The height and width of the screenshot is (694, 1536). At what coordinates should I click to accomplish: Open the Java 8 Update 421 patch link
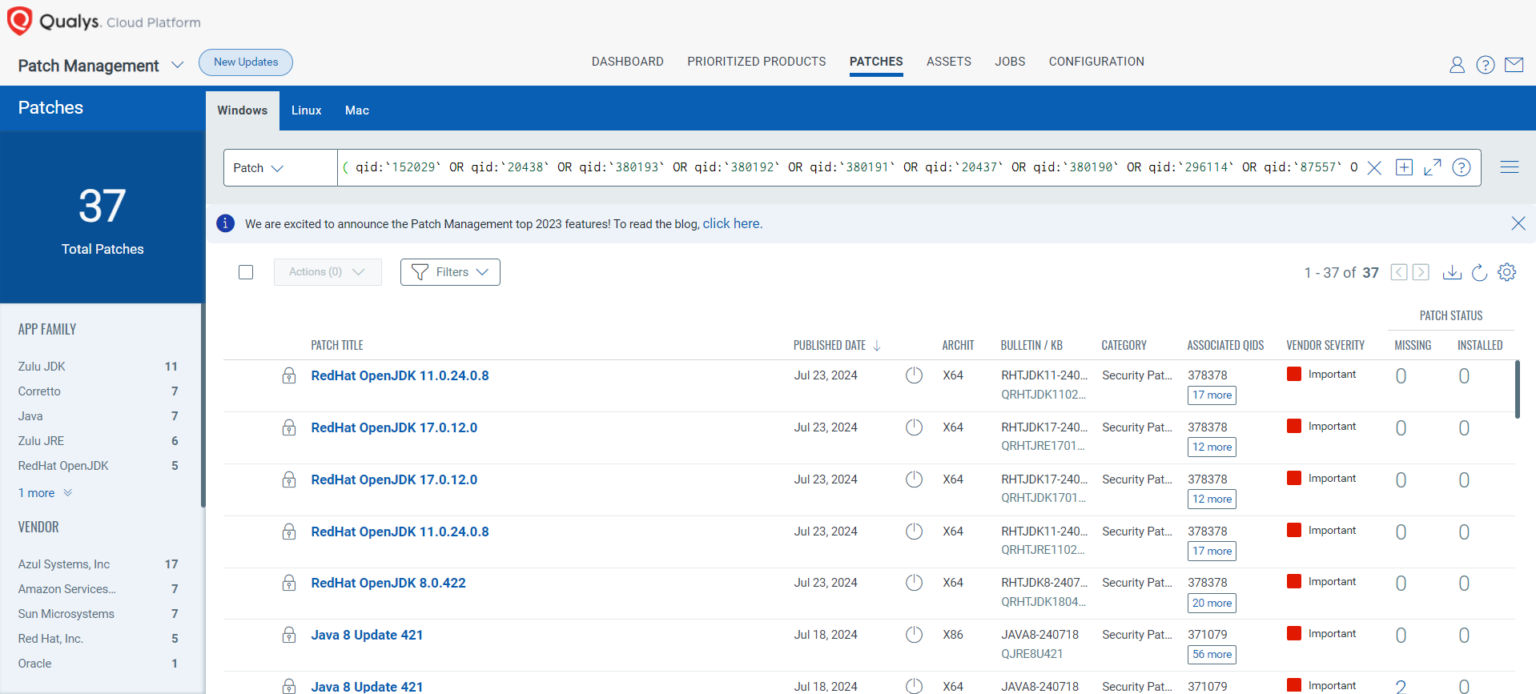click(366, 634)
